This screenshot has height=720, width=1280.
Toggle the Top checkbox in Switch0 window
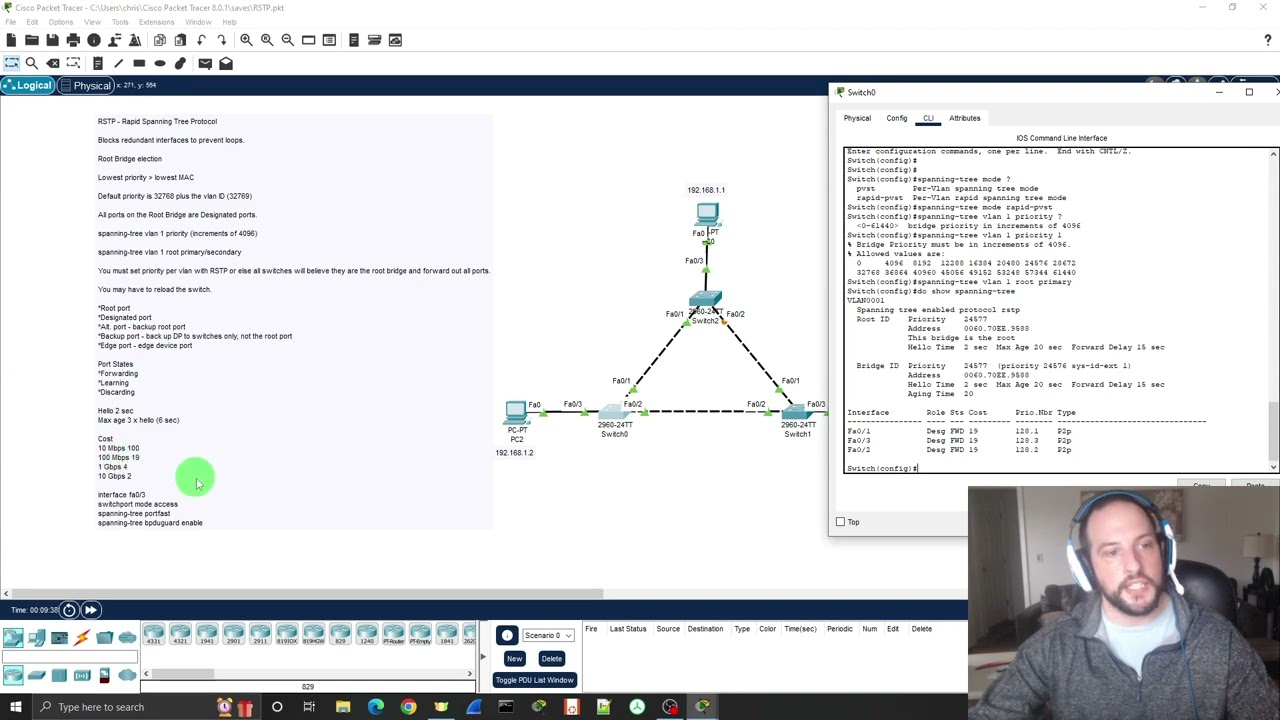click(840, 522)
